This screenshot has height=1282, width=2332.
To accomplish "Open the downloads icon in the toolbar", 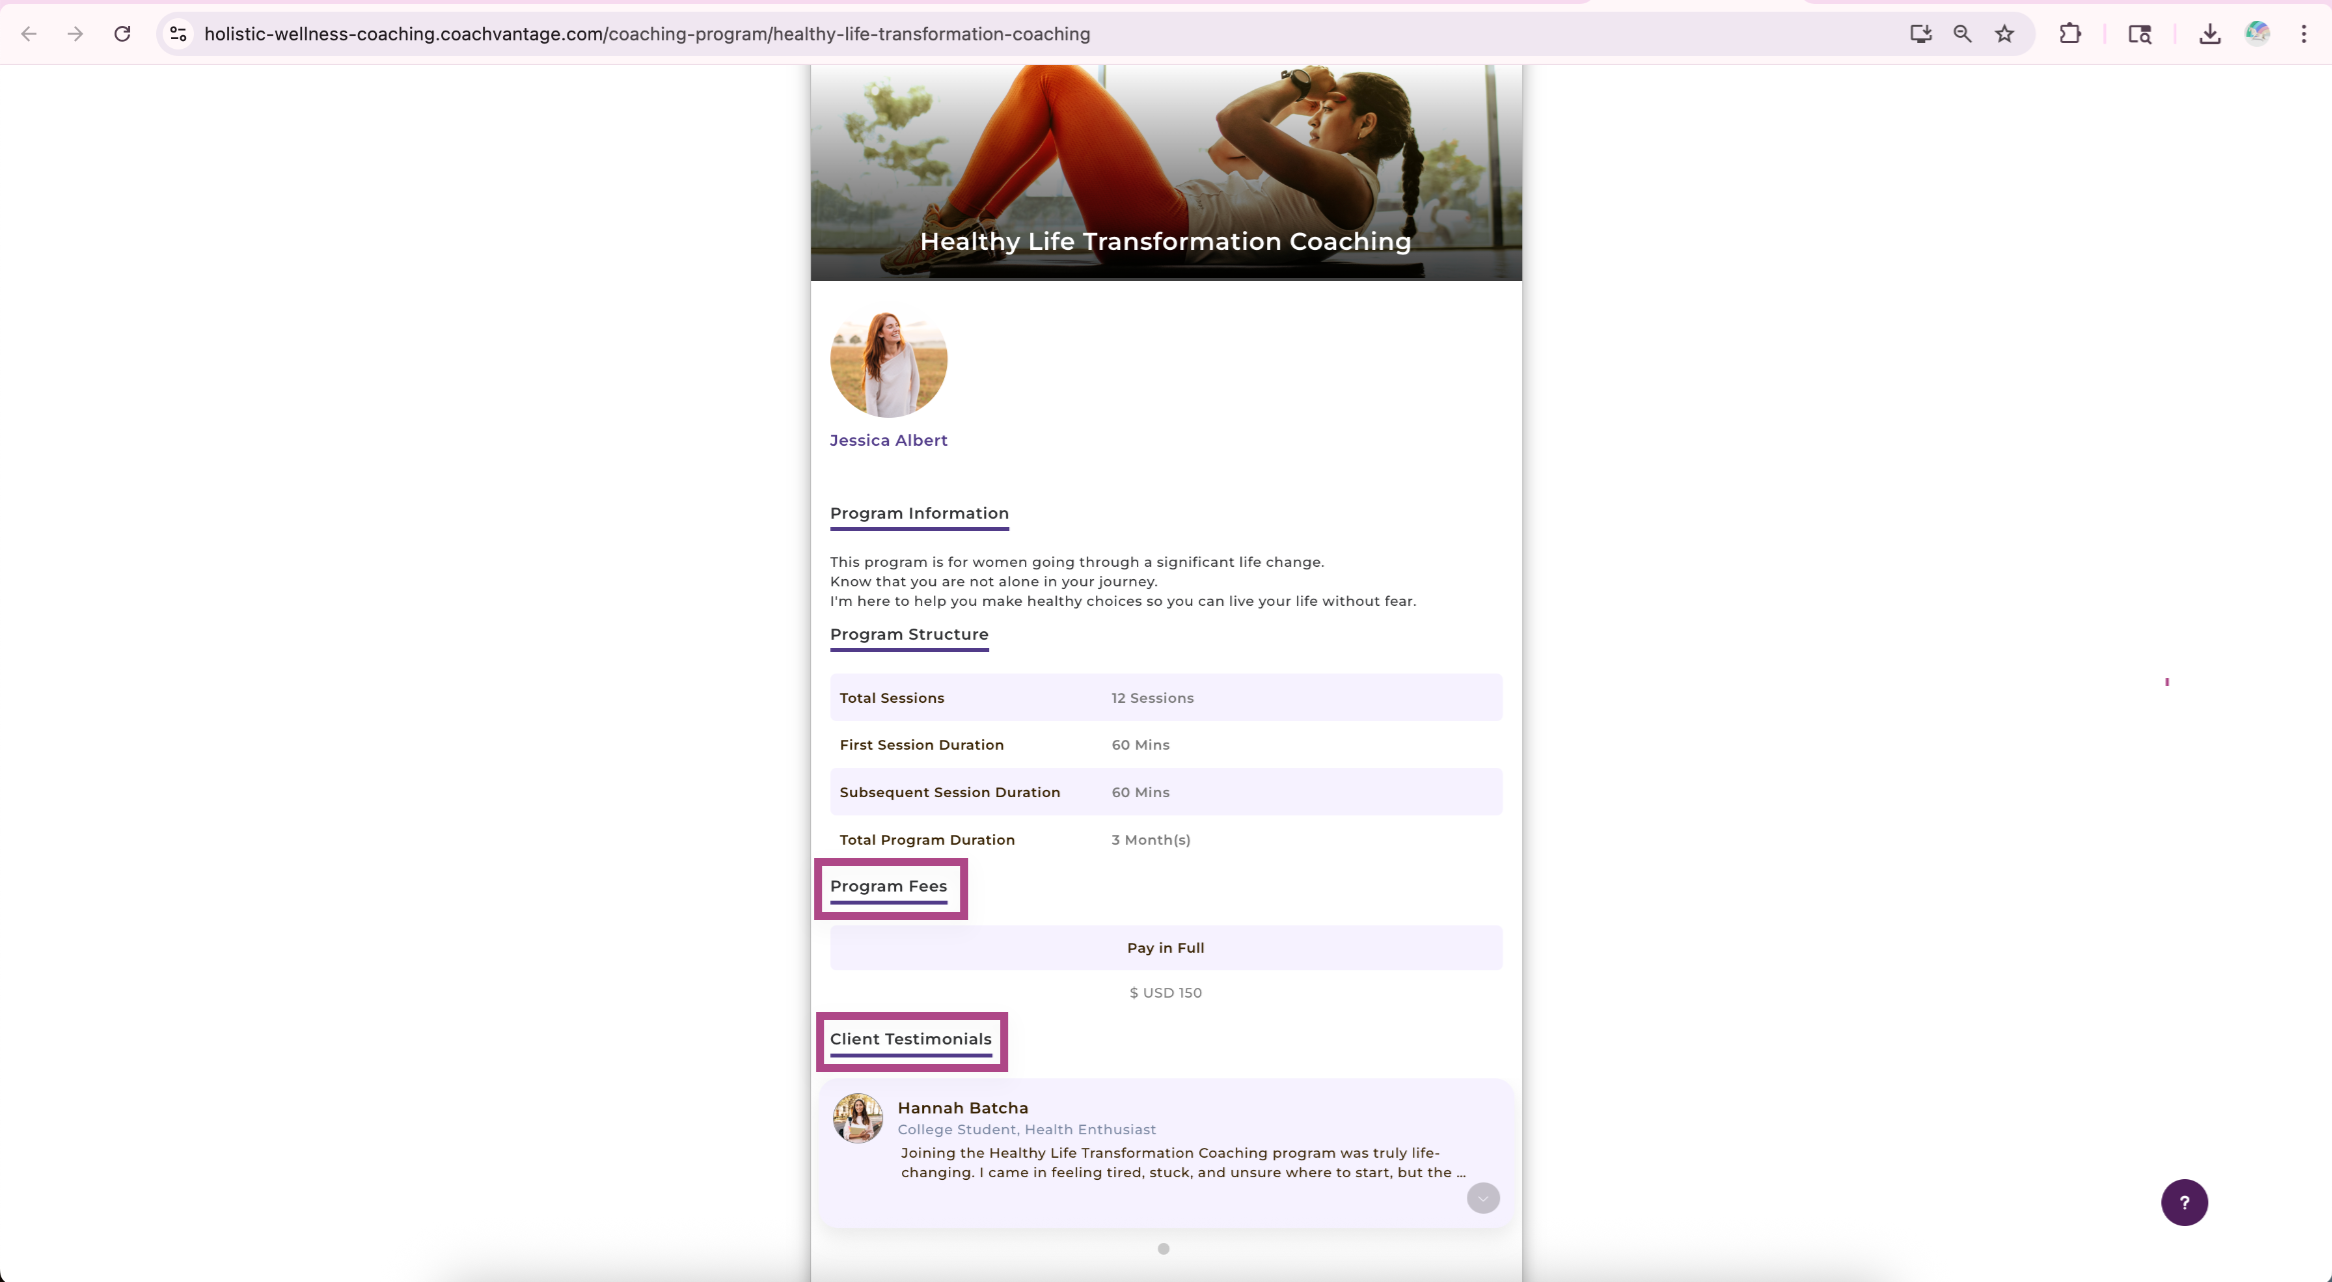I will click(2210, 34).
